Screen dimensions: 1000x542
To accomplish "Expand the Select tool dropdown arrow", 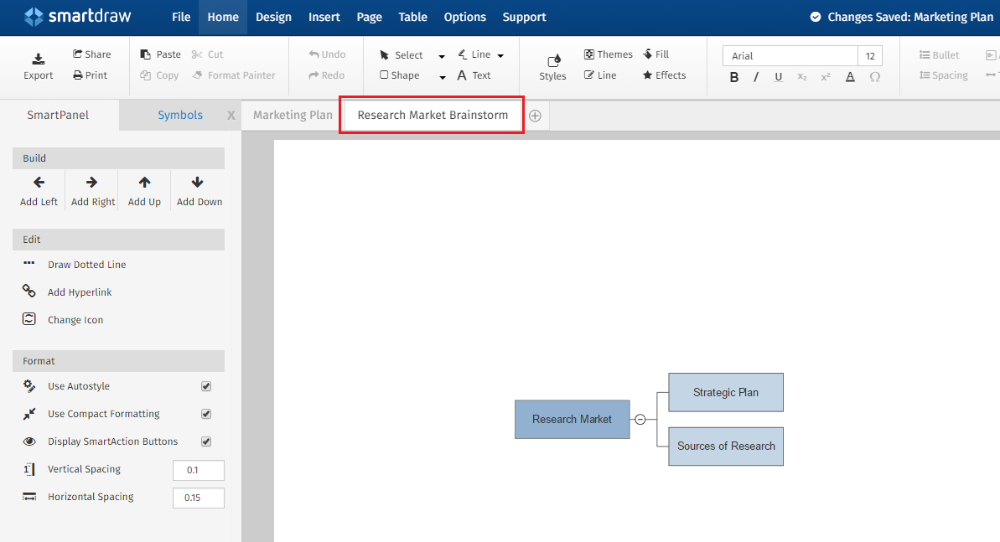I will pos(441,56).
